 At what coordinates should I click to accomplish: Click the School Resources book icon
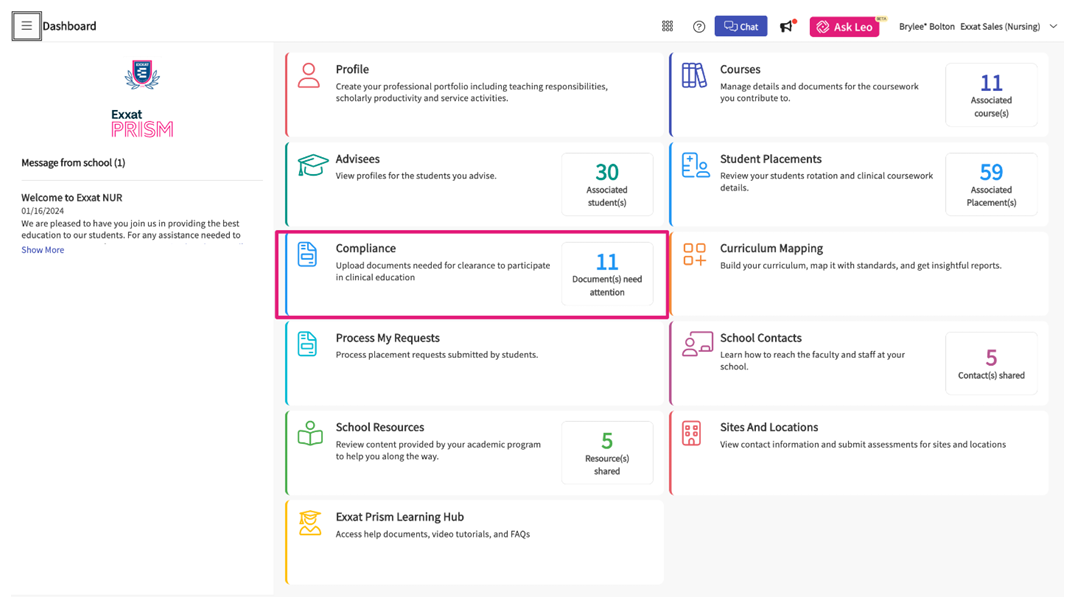point(310,434)
